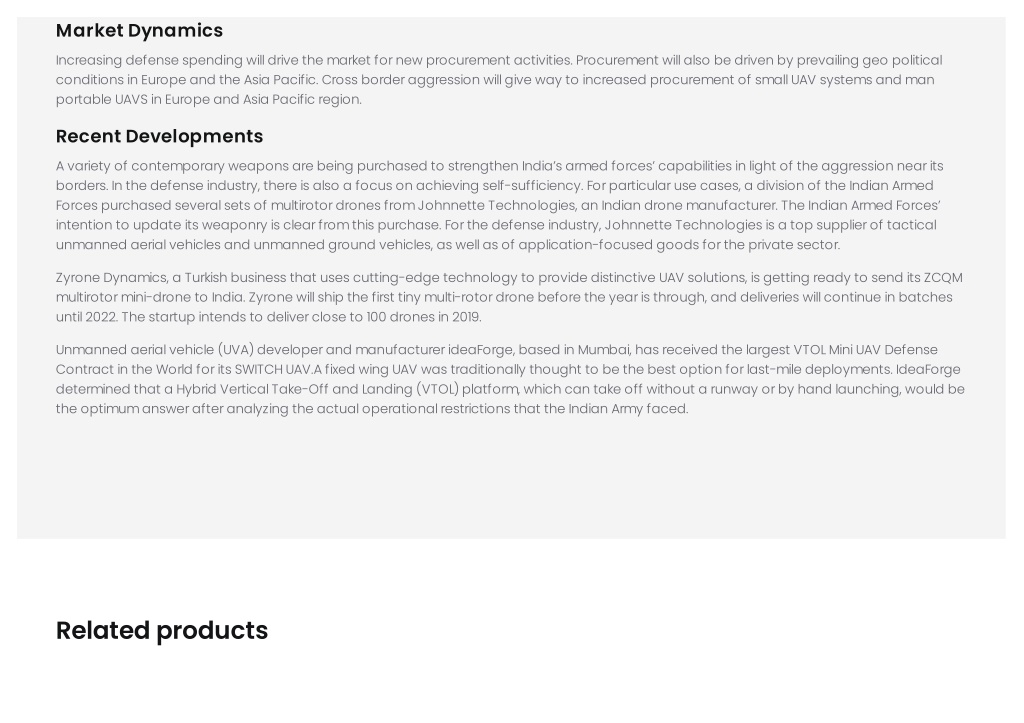Screen dimensions: 1024x723
Task: Click the Recent Developments heading
Action: 159,136
